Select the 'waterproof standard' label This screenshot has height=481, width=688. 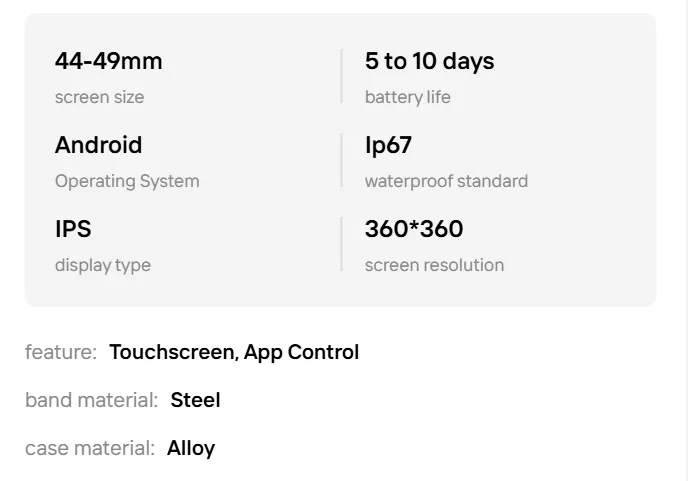coord(446,181)
